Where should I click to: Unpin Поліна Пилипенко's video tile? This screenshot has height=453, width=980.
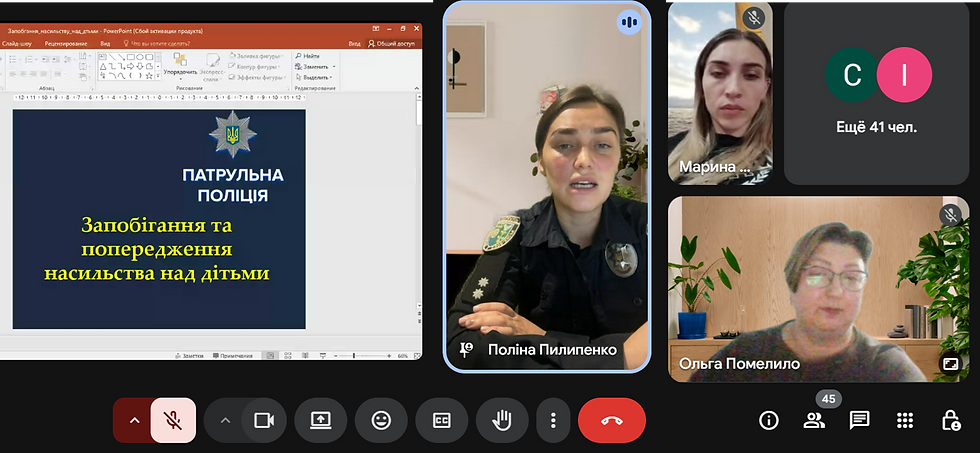pos(466,350)
